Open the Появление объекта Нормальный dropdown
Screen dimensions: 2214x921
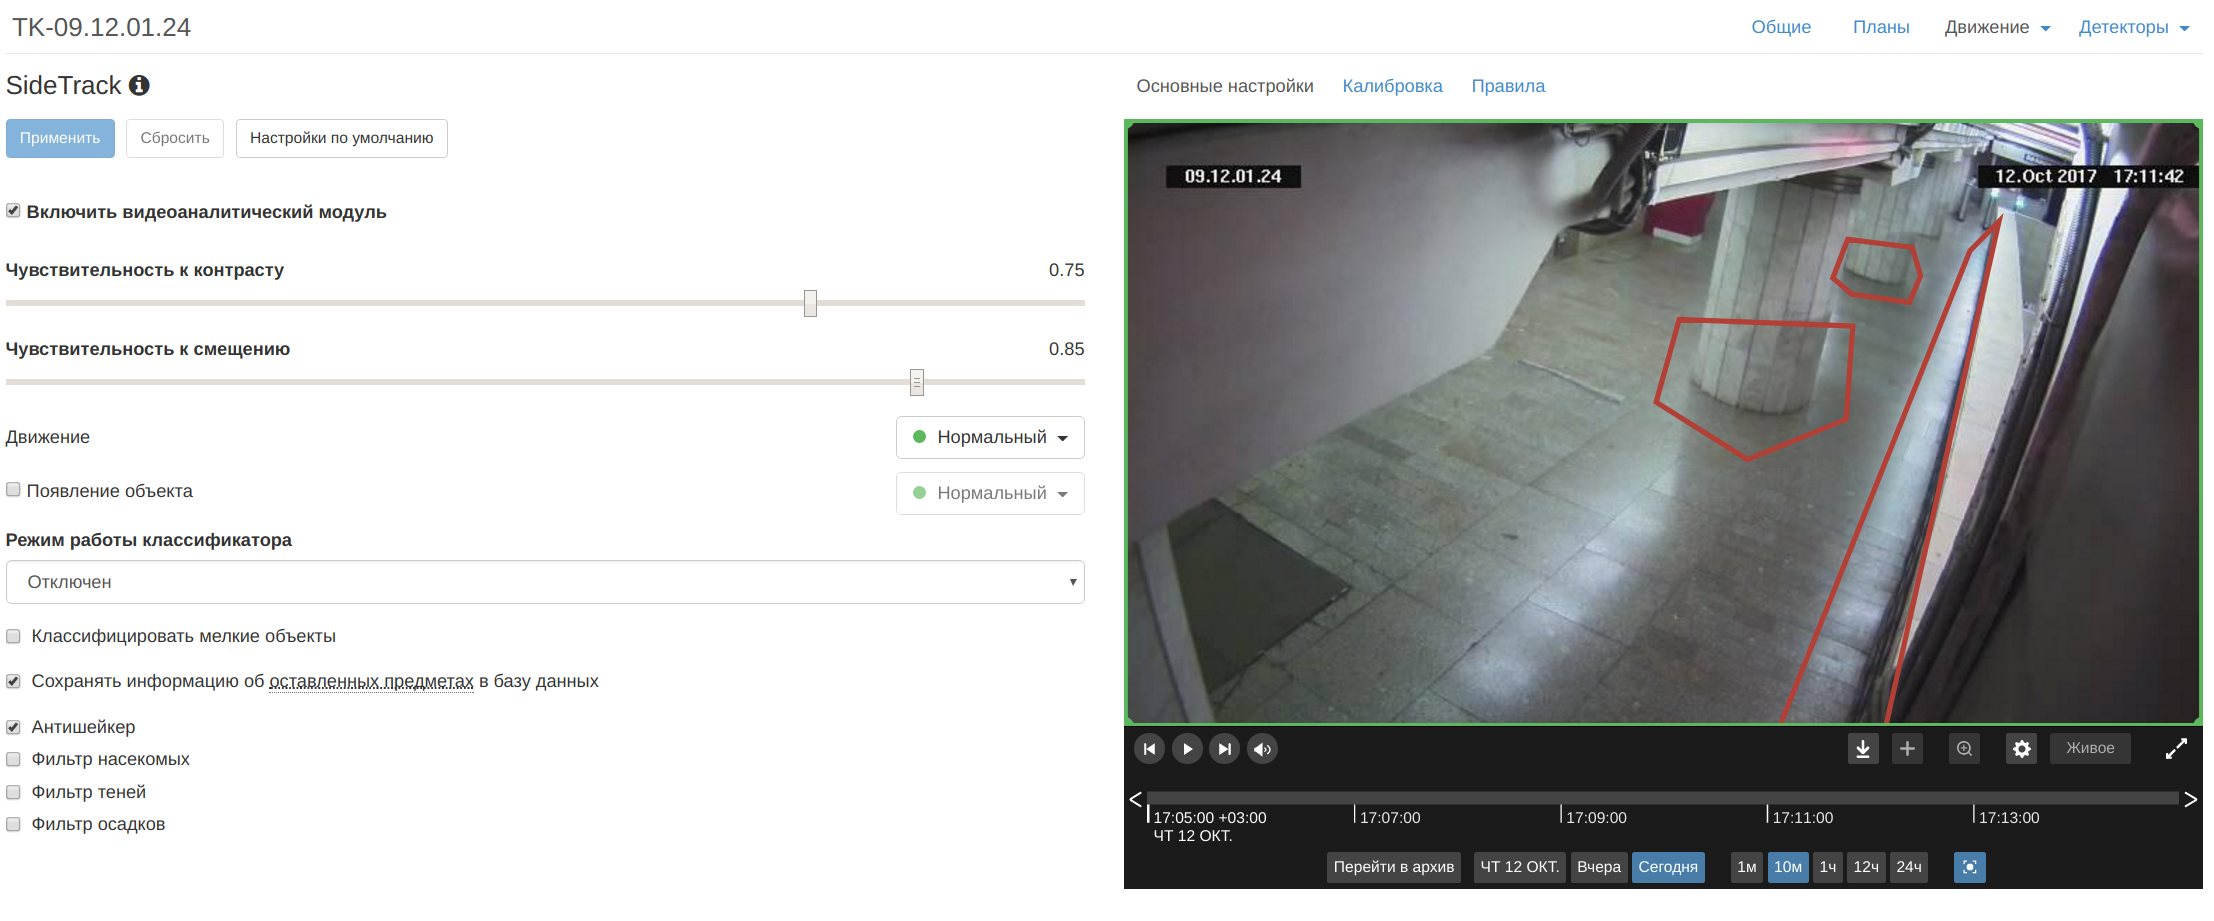(990, 493)
